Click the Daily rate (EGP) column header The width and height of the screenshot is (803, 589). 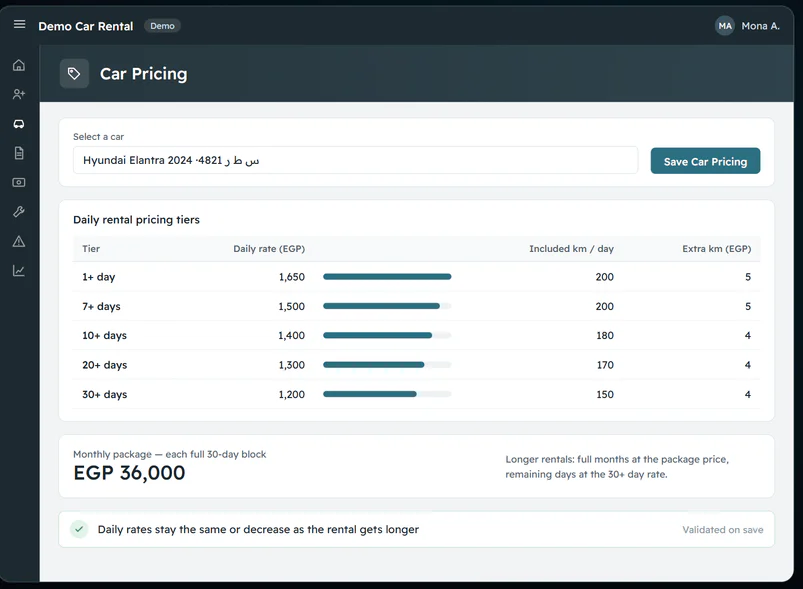(x=269, y=249)
